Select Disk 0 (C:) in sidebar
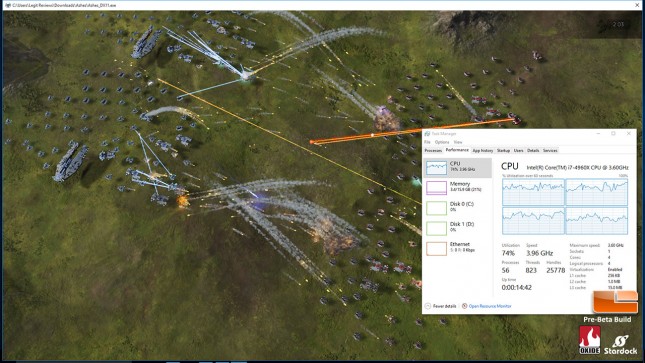 [x=458, y=207]
